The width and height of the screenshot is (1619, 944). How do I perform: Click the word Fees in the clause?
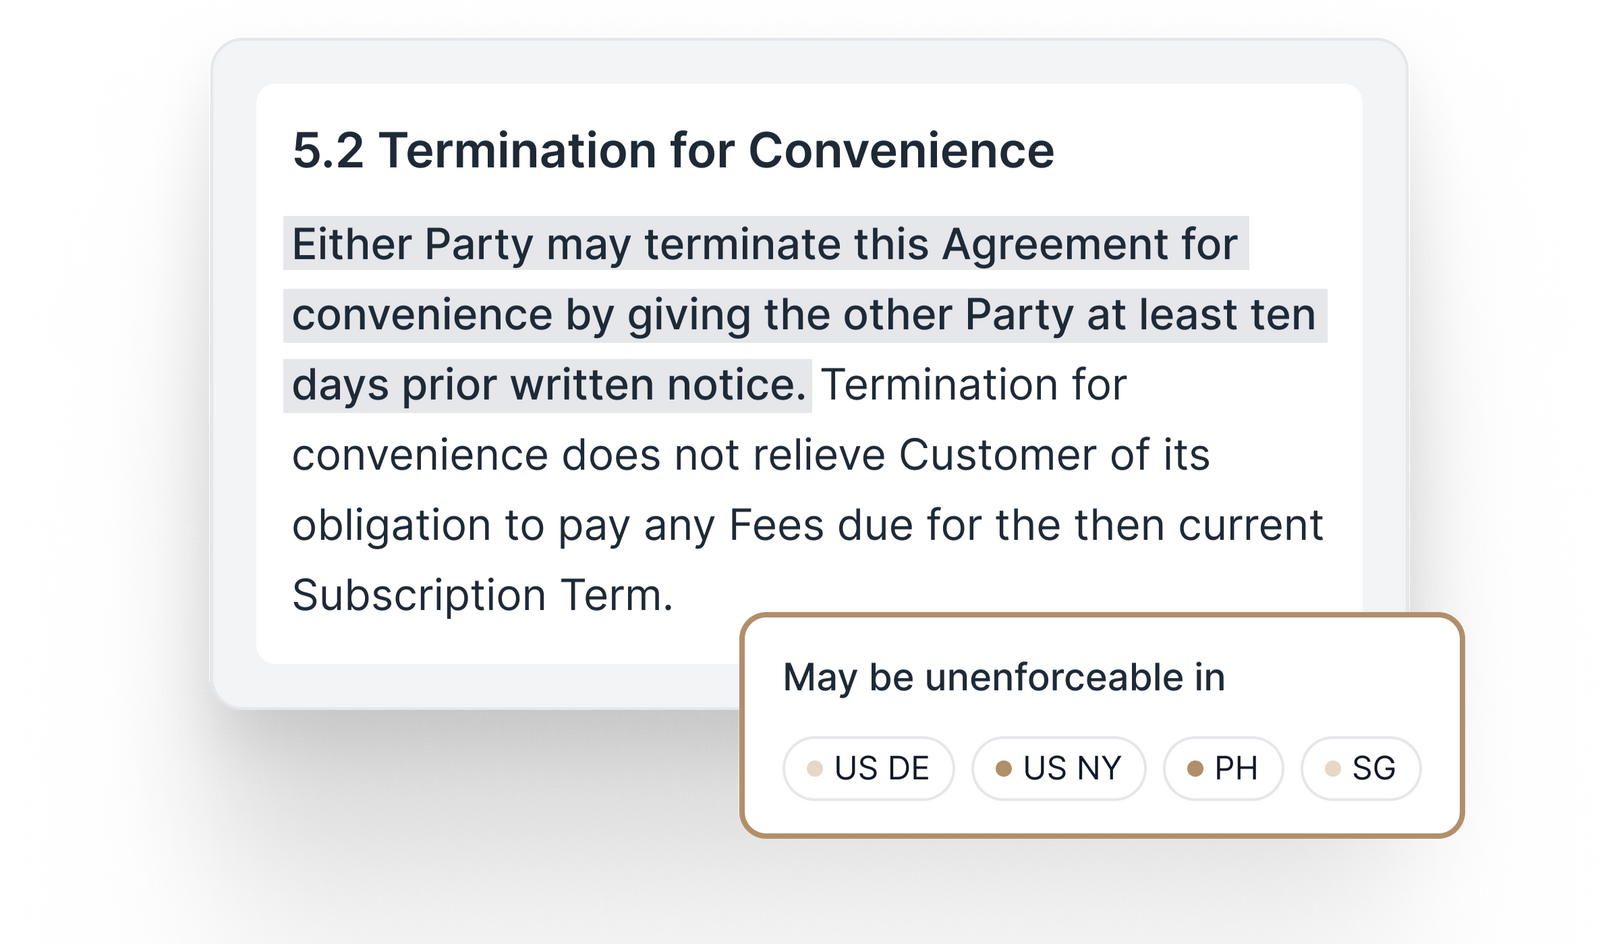(775, 526)
